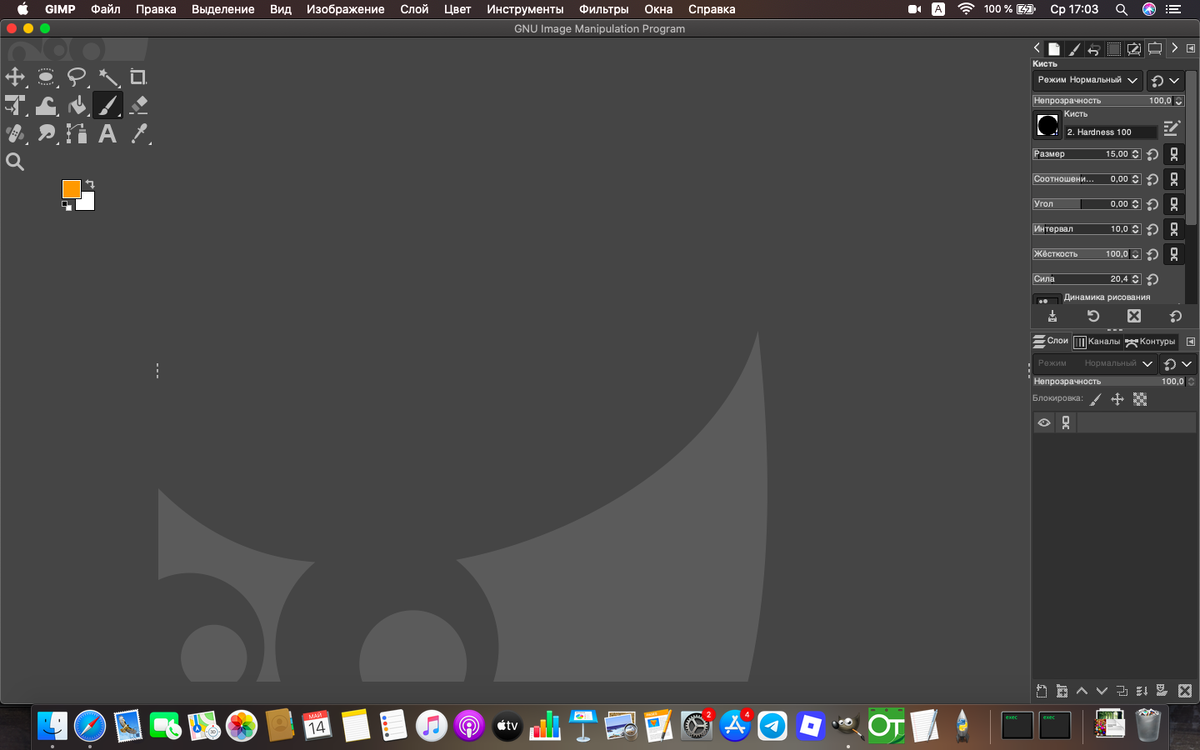Create a new layer button
Viewport: 1200px width, 750px height.
[x=1041, y=690]
